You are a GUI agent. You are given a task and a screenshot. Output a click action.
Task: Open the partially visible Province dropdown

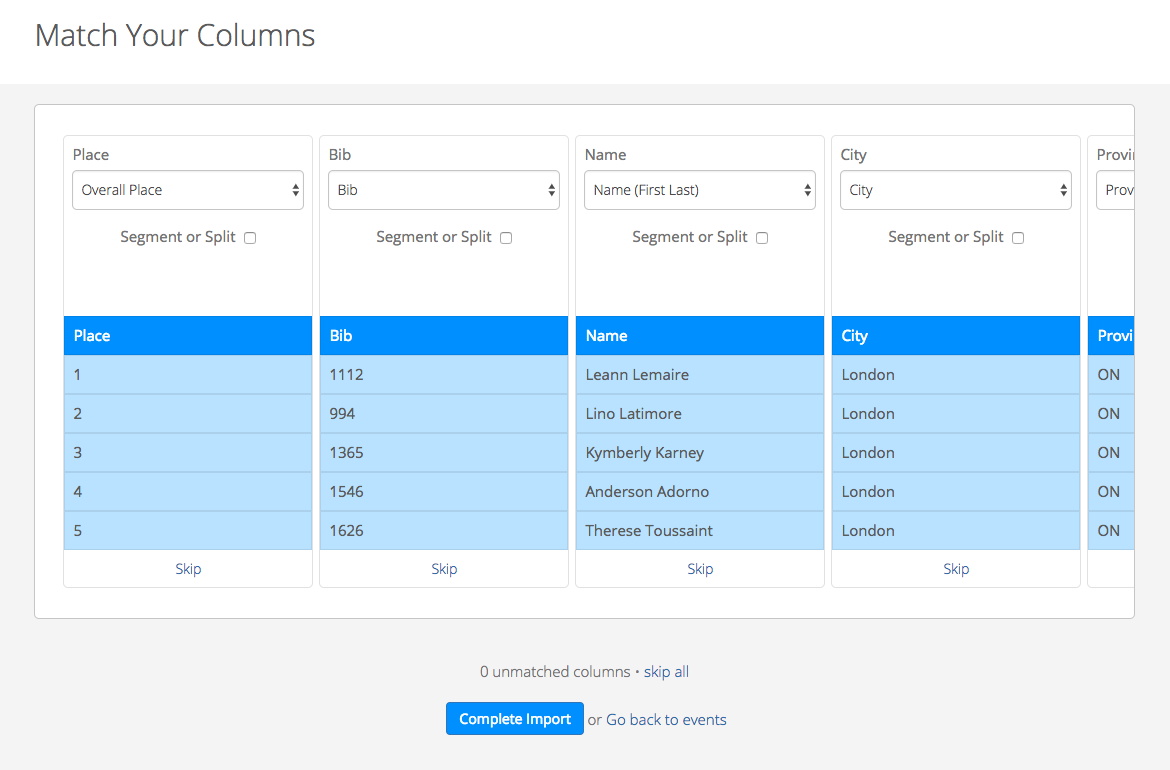coord(1116,190)
